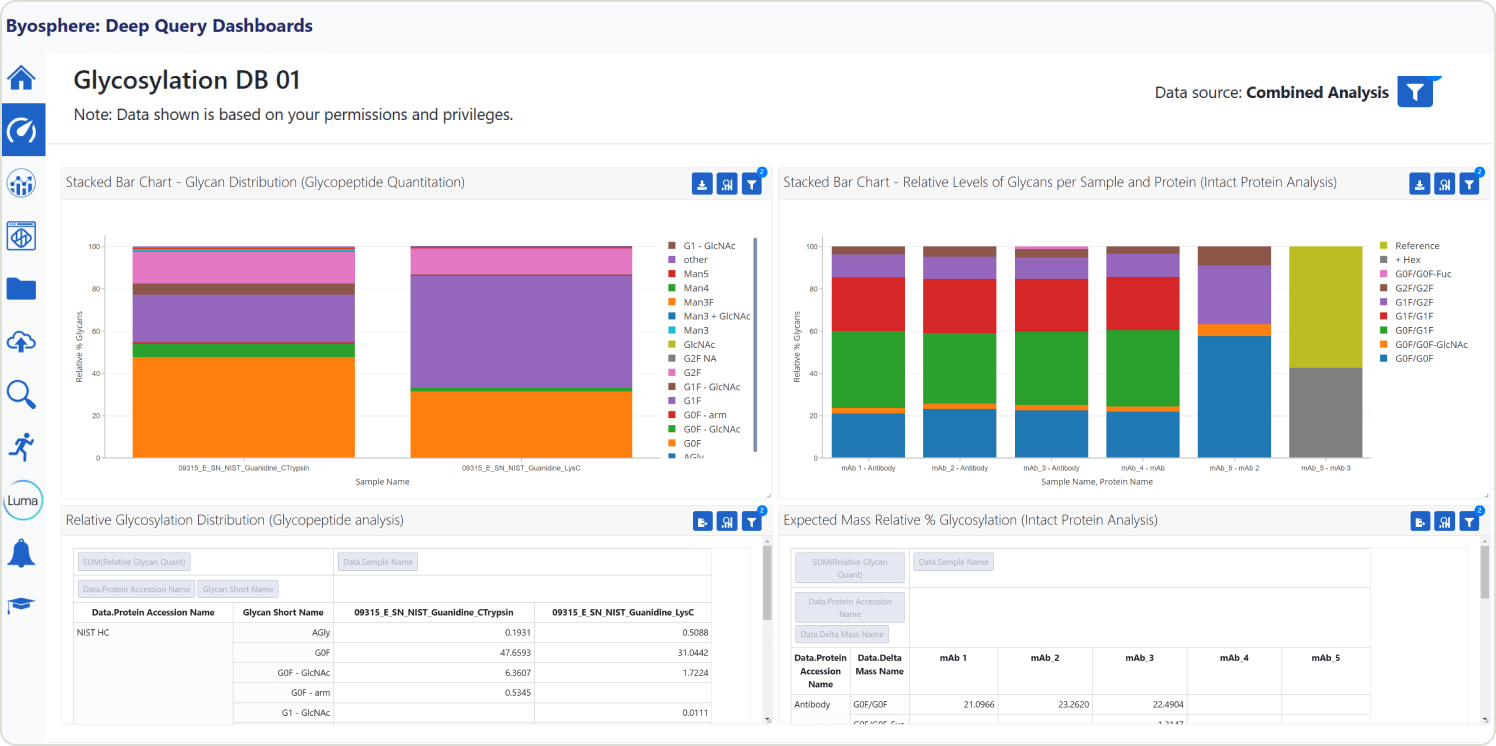Open the notifications bell in sidebar
Viewport: 1496px width, 746px height.
tap(22, 553)
